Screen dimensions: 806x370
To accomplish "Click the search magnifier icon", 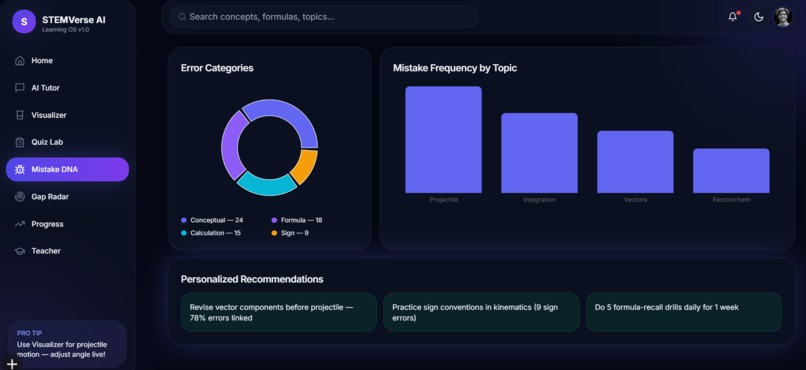I will point(182,17).
